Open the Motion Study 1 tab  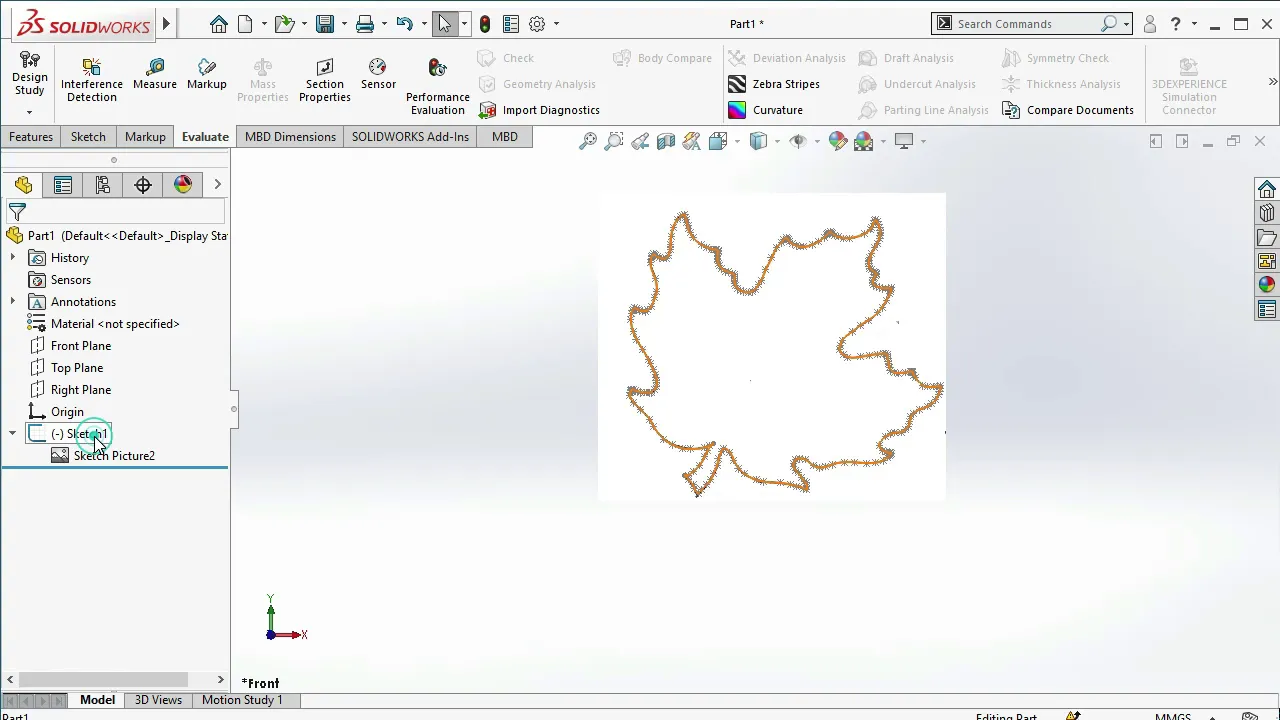(242, 700)
